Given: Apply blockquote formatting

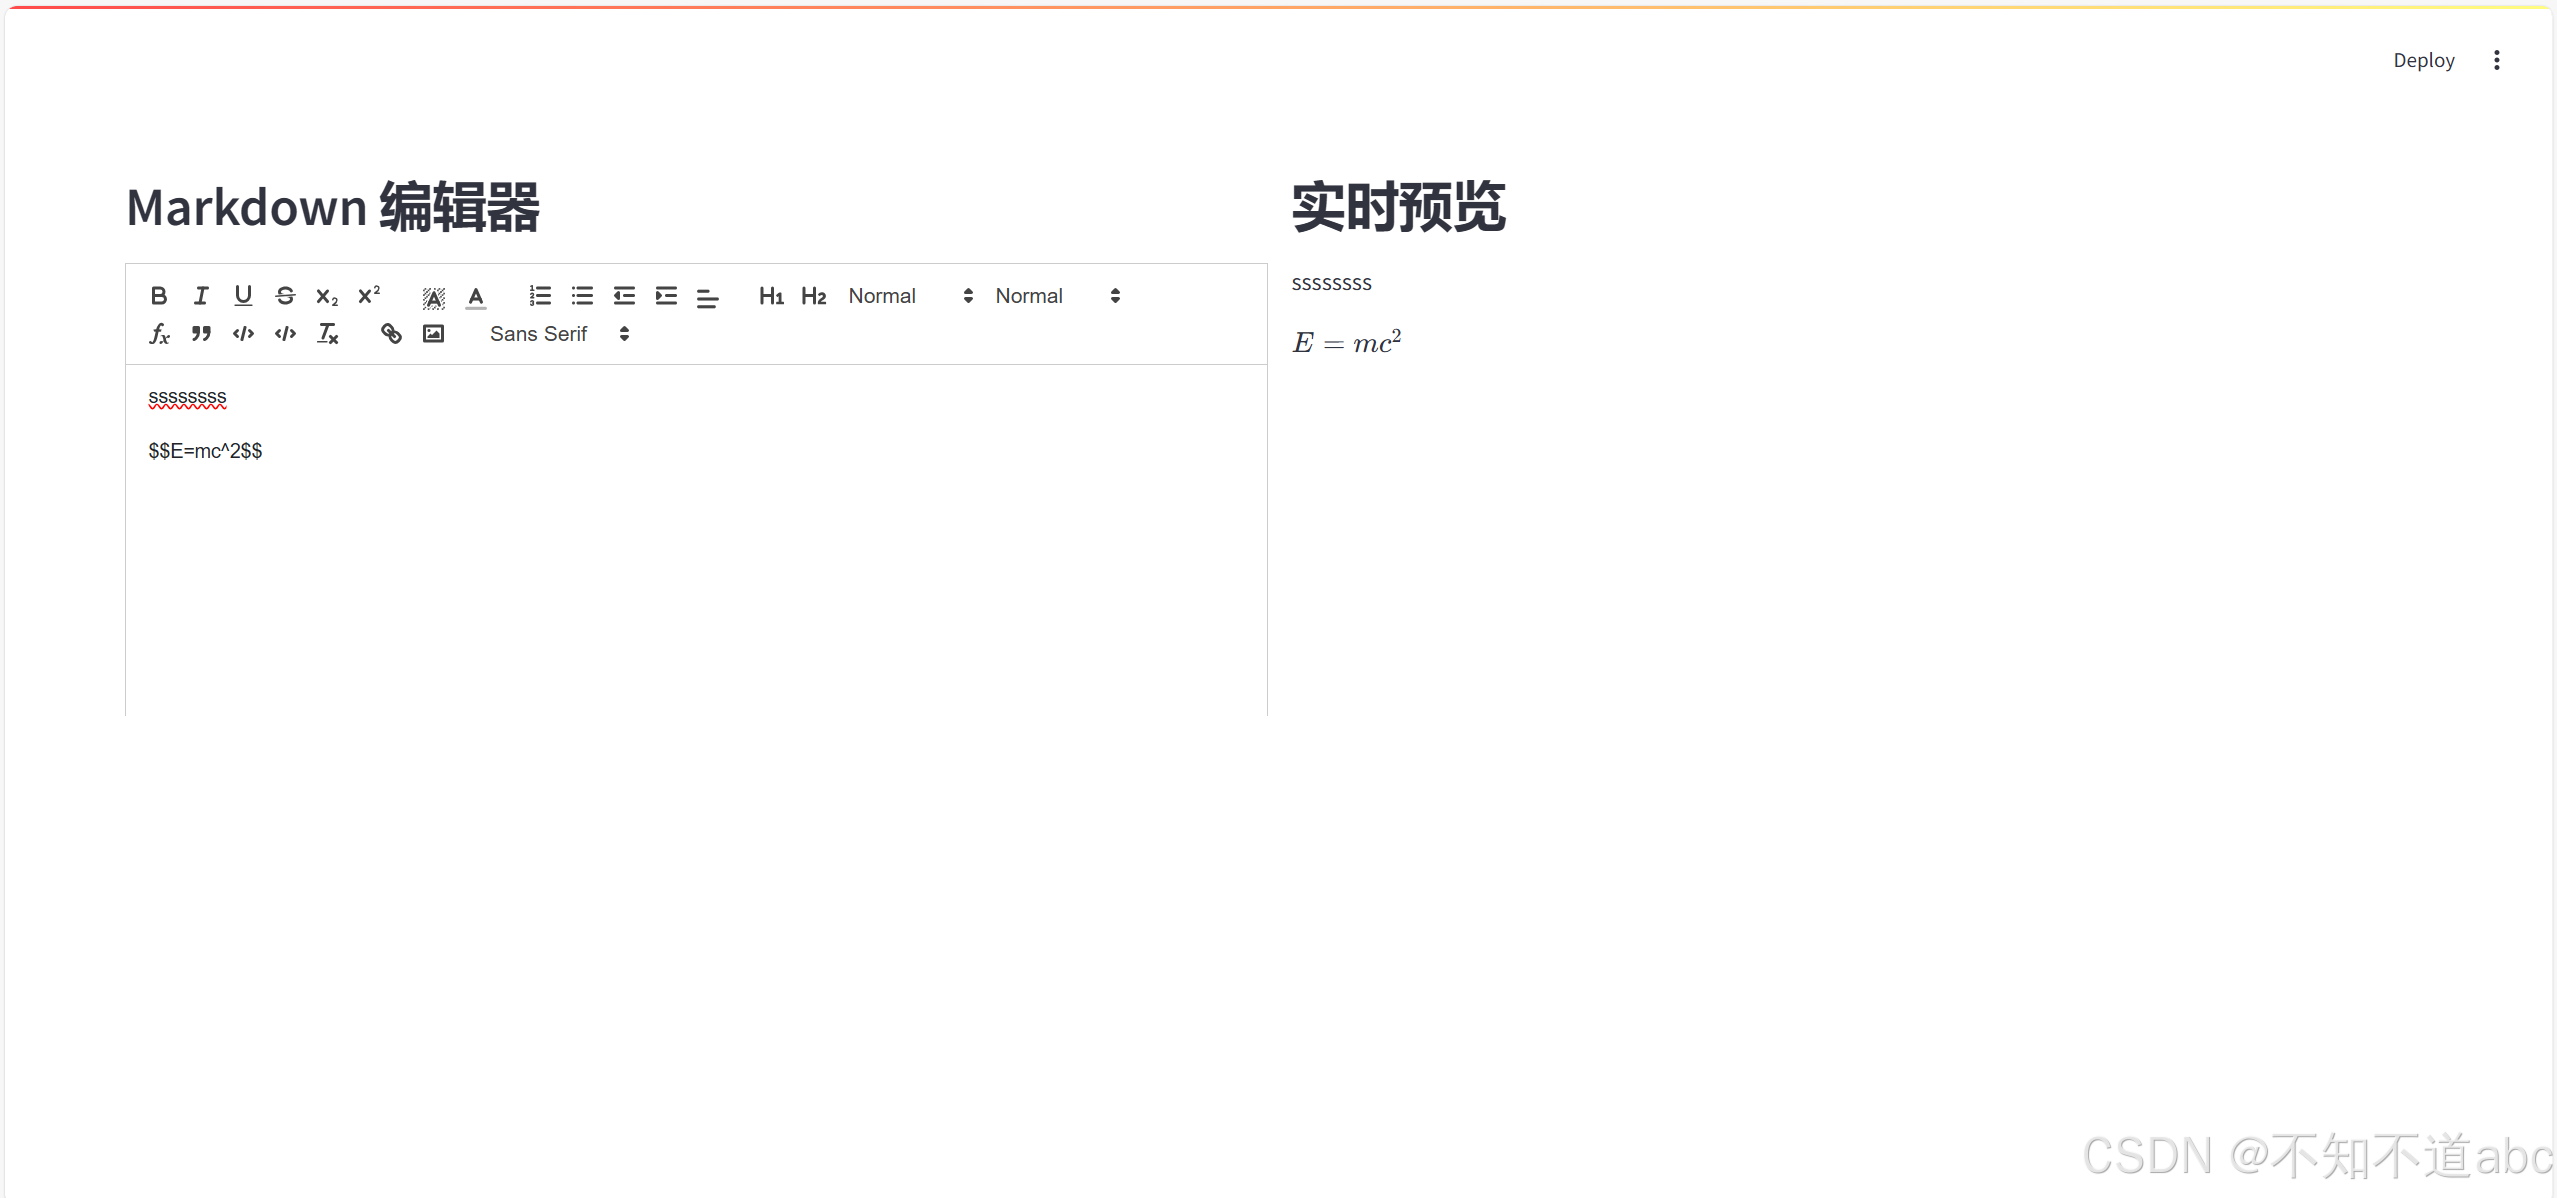Looking at the screenshot, I should 201,334.
